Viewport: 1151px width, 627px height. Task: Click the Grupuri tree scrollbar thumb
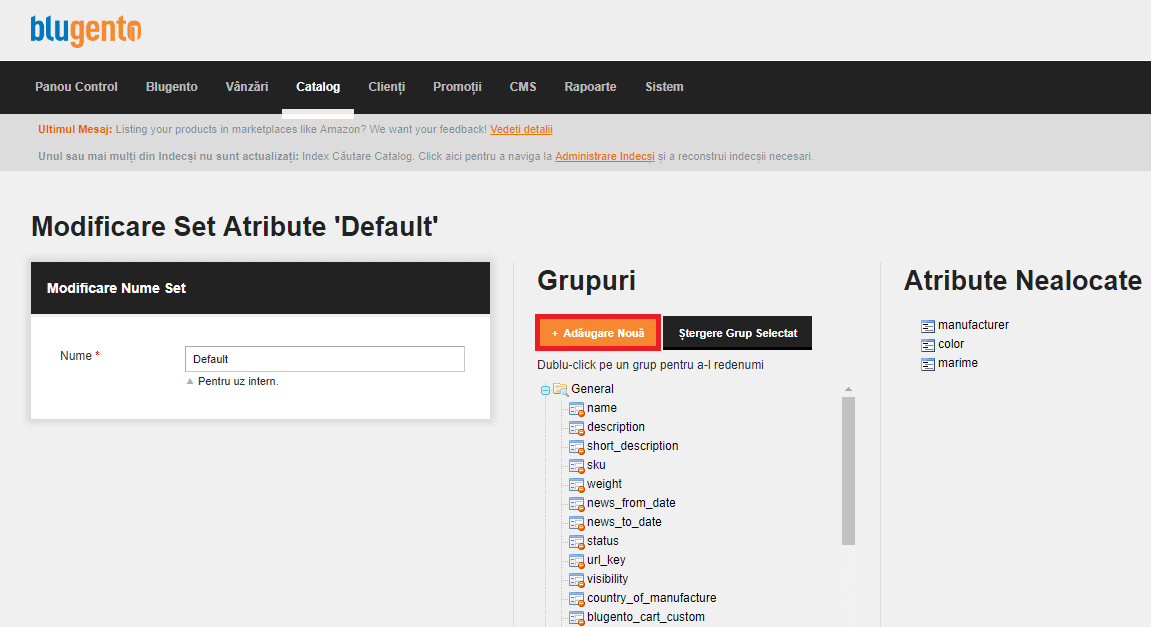(849, 471)
